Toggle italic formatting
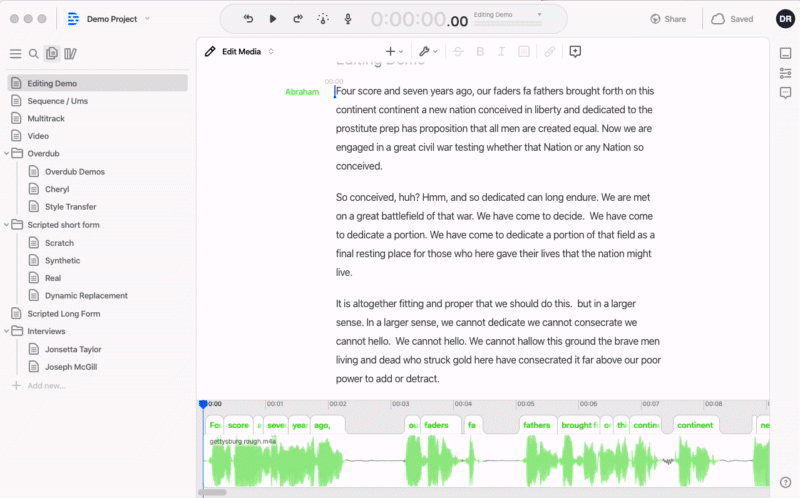Viewport: 800px width, 498px height. 502,52
